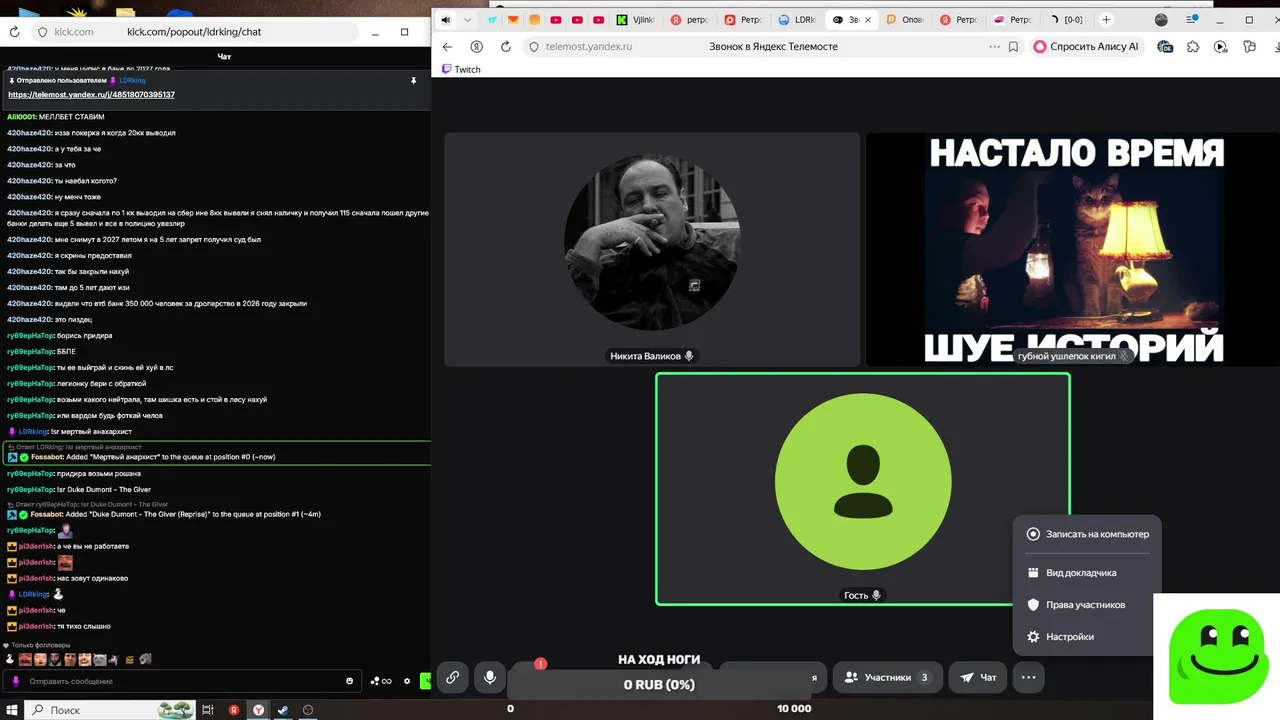The height and width of the screenshot is (720, 1280).
Task: Click the Kick chat message input field
Action: [x=185, y=681]
